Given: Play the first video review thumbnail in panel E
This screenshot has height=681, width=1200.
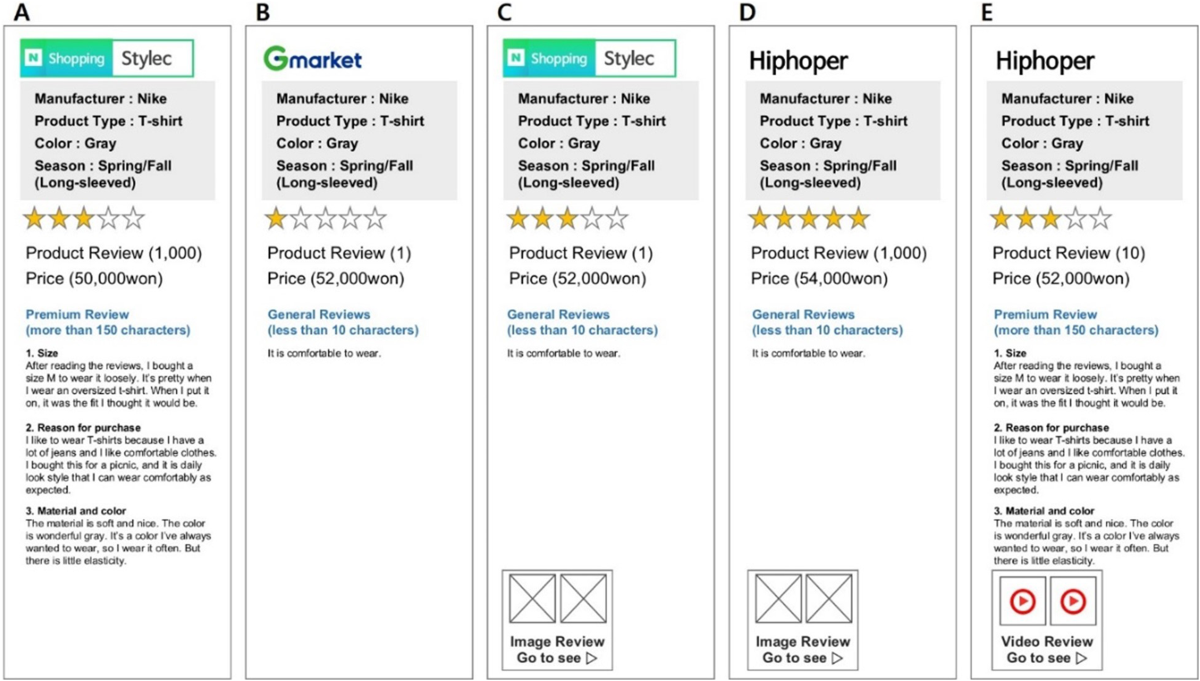Looking at the screenshot, I should (1022, 600).
